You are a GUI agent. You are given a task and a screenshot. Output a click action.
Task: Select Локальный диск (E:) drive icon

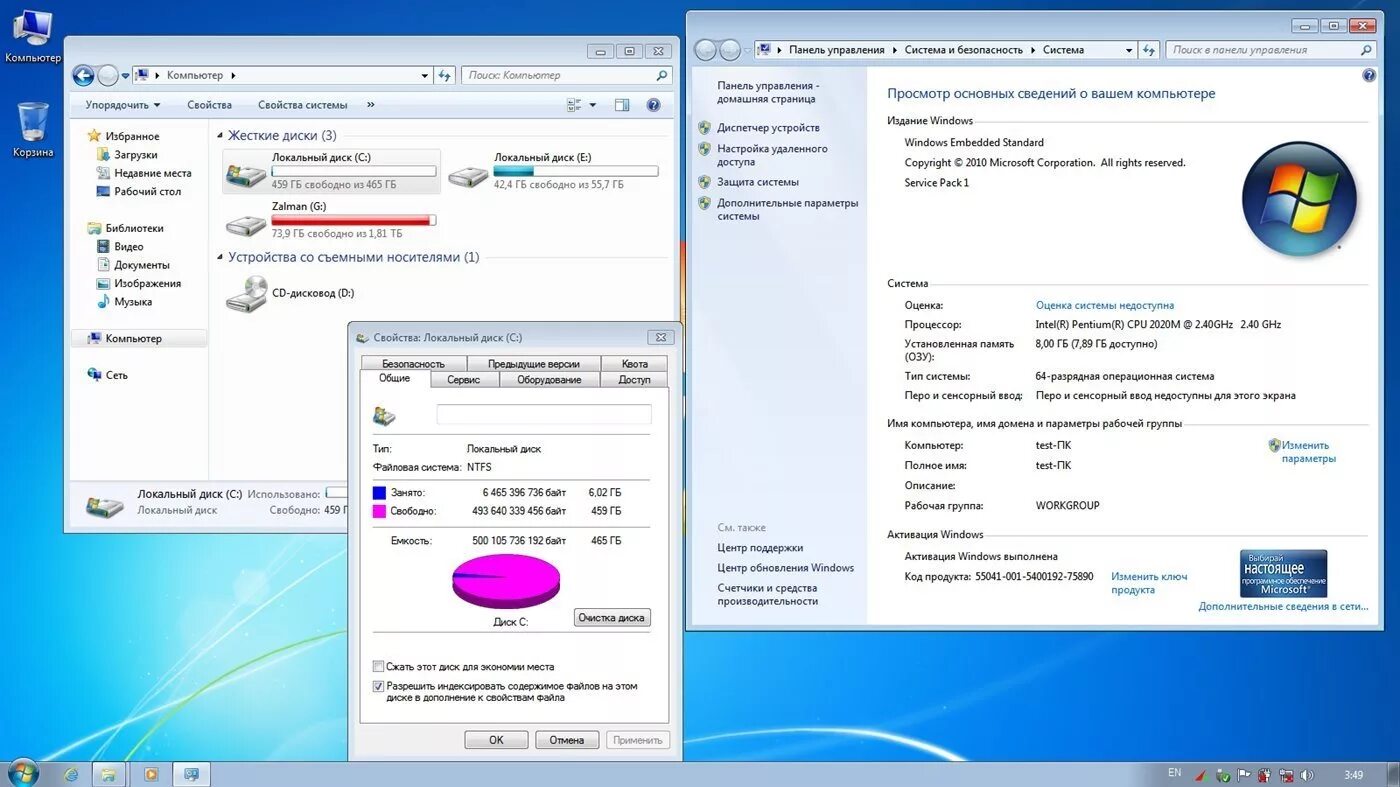tap(467, 174)
